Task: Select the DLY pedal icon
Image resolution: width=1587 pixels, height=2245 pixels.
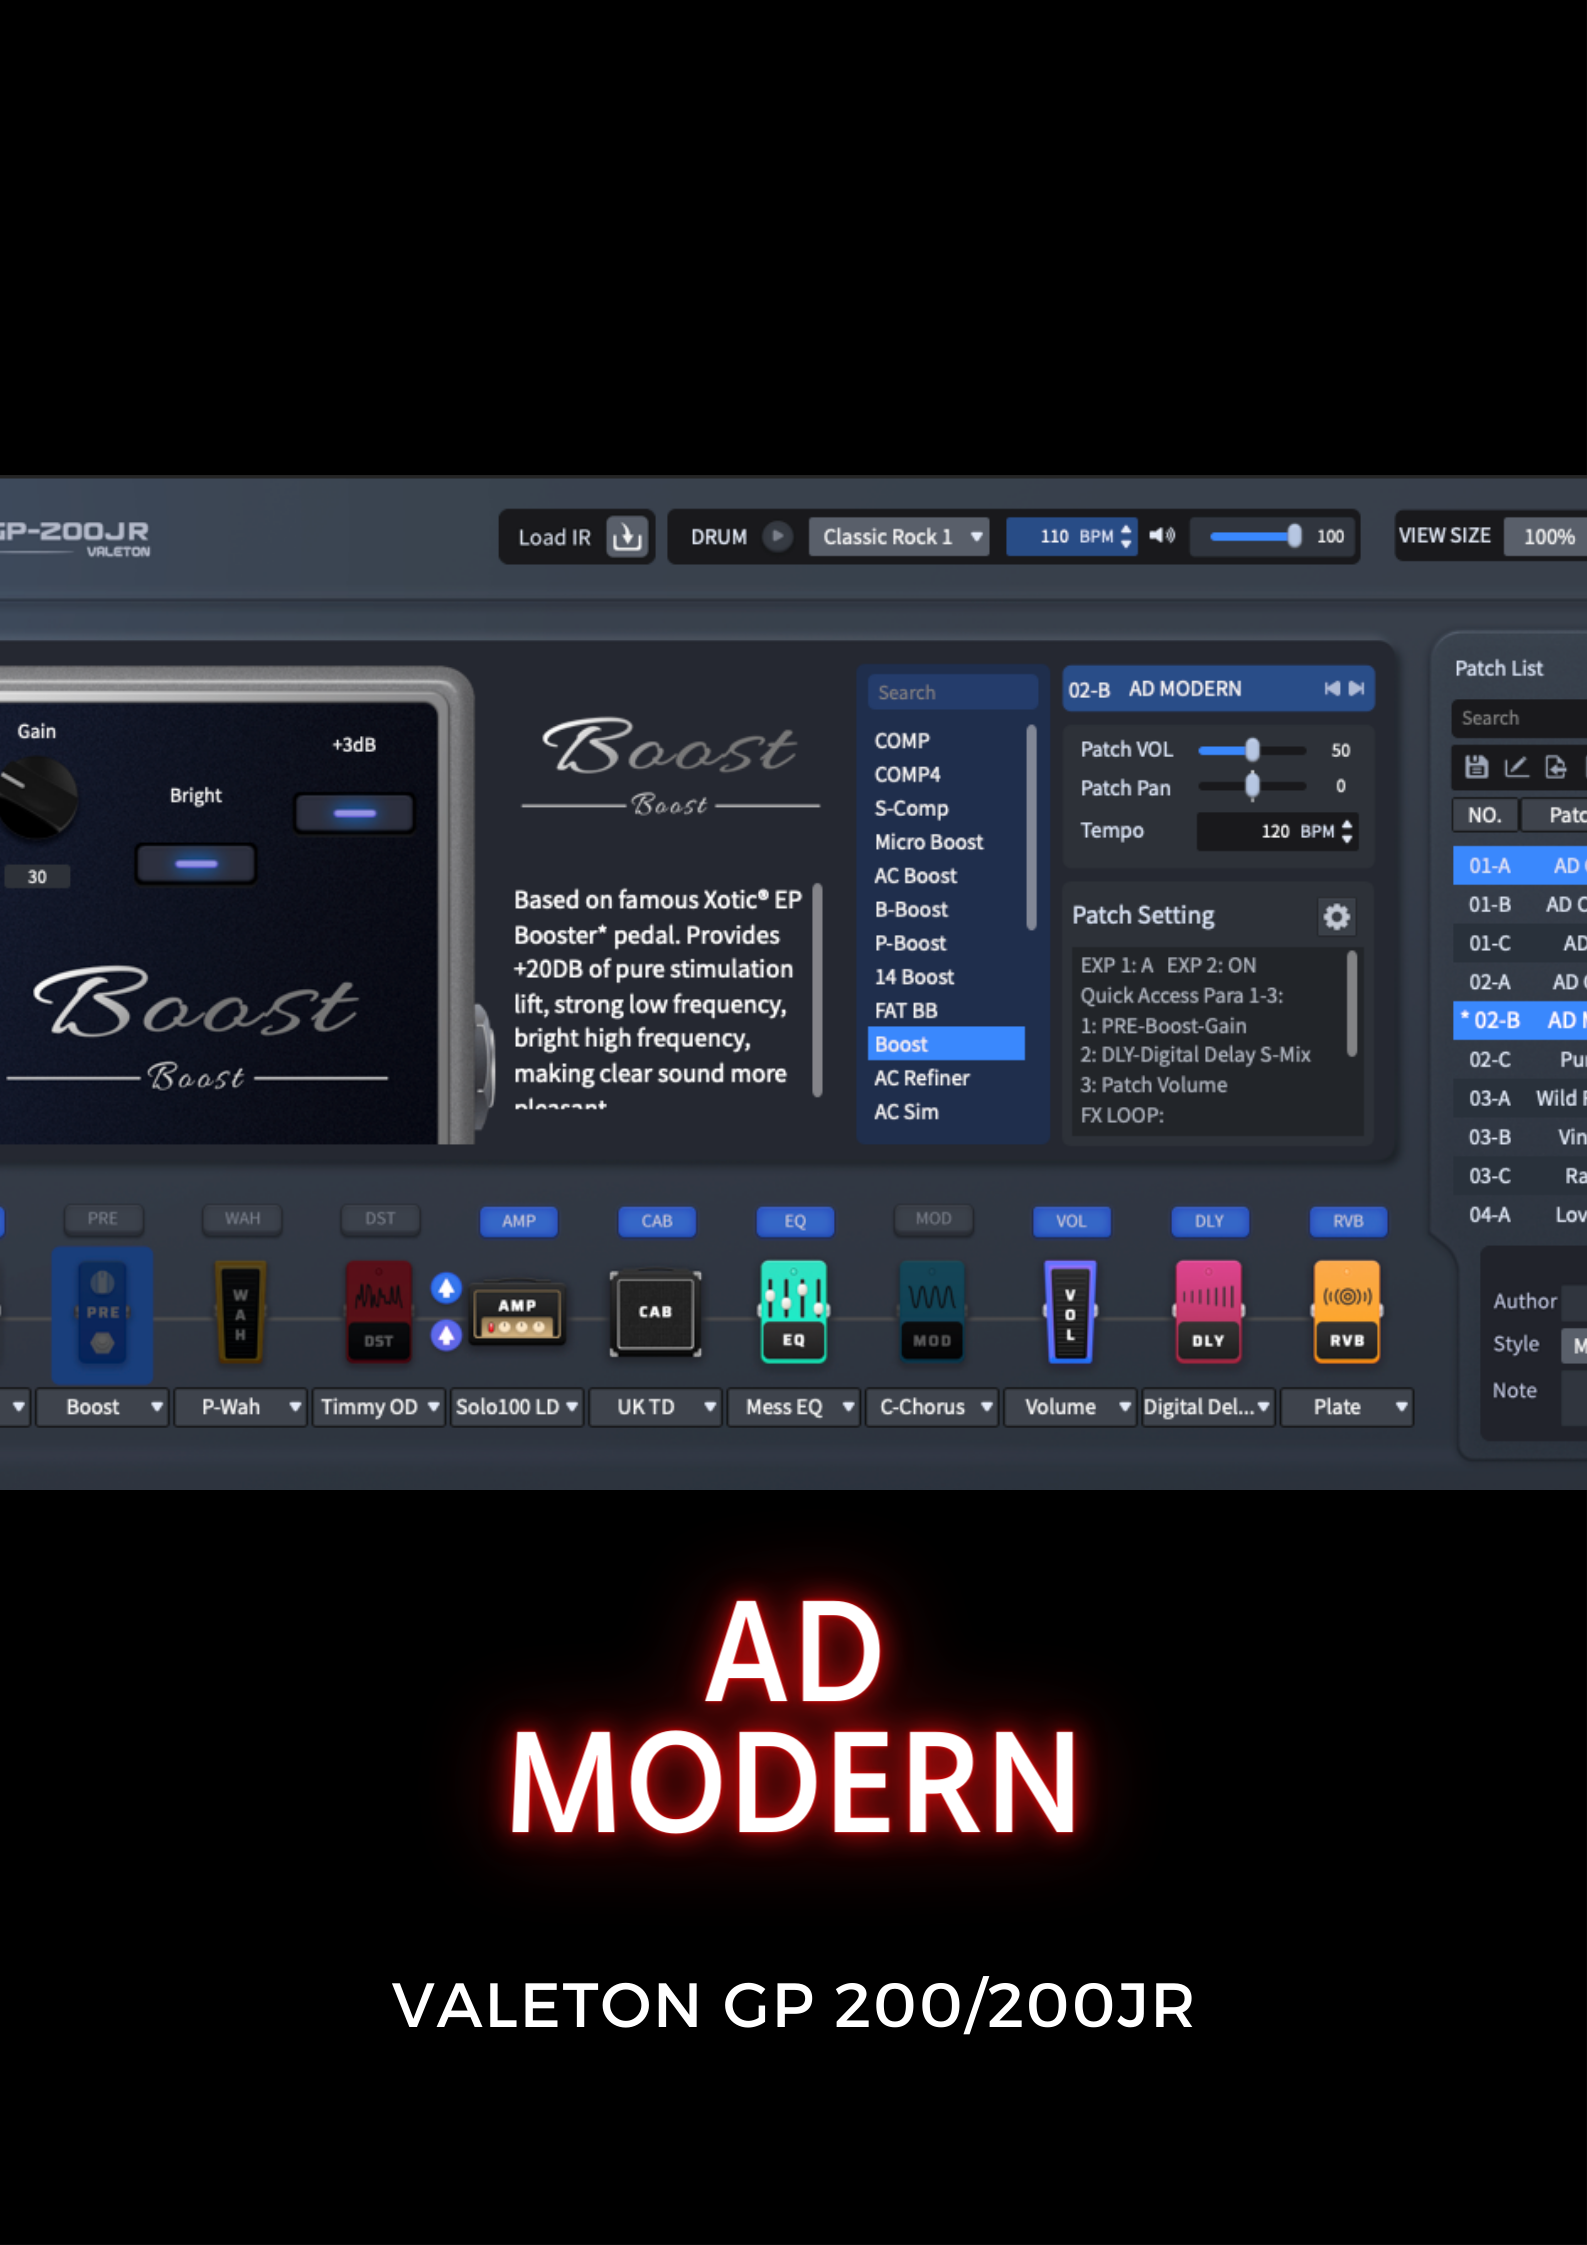Action: click(x=1208, y=1312)
